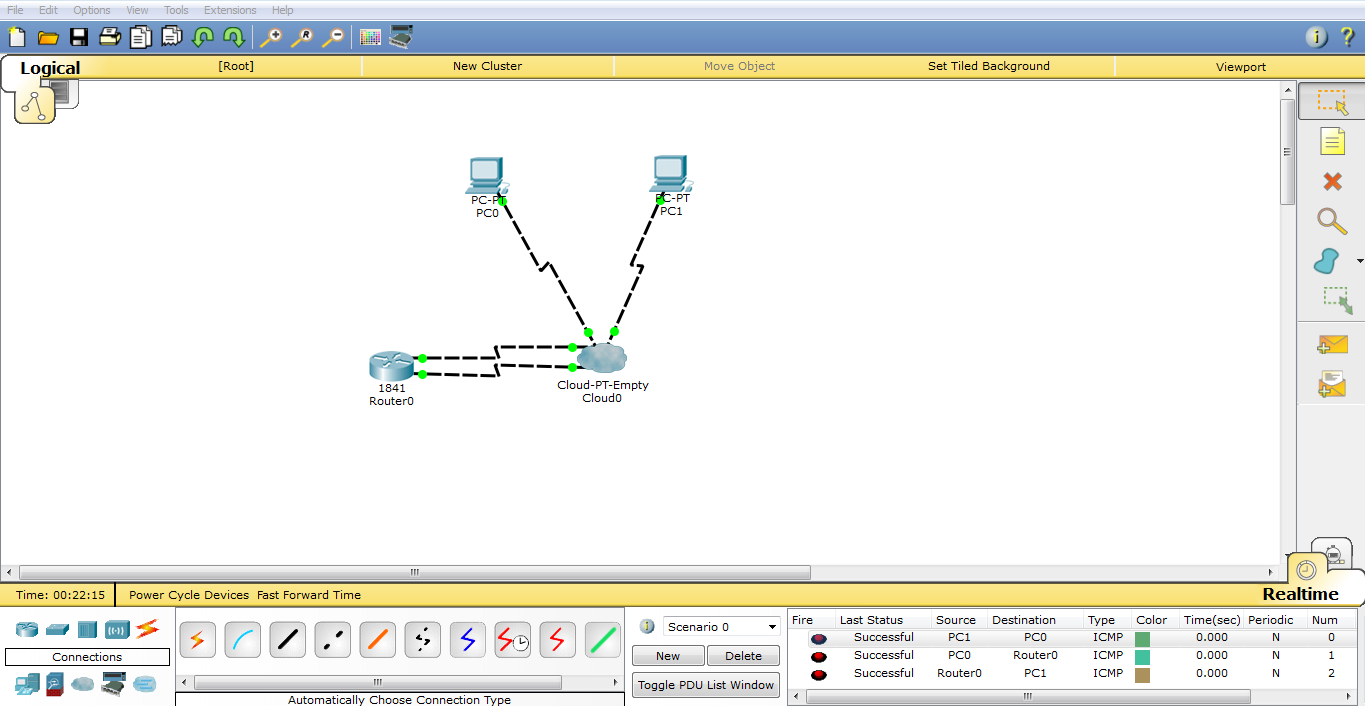Image resolution: width=1365 pixels, height=706 pixels.
Task: Toggle fire on the Router0 to PC1 PDU
Action: [x=819, y=673]
